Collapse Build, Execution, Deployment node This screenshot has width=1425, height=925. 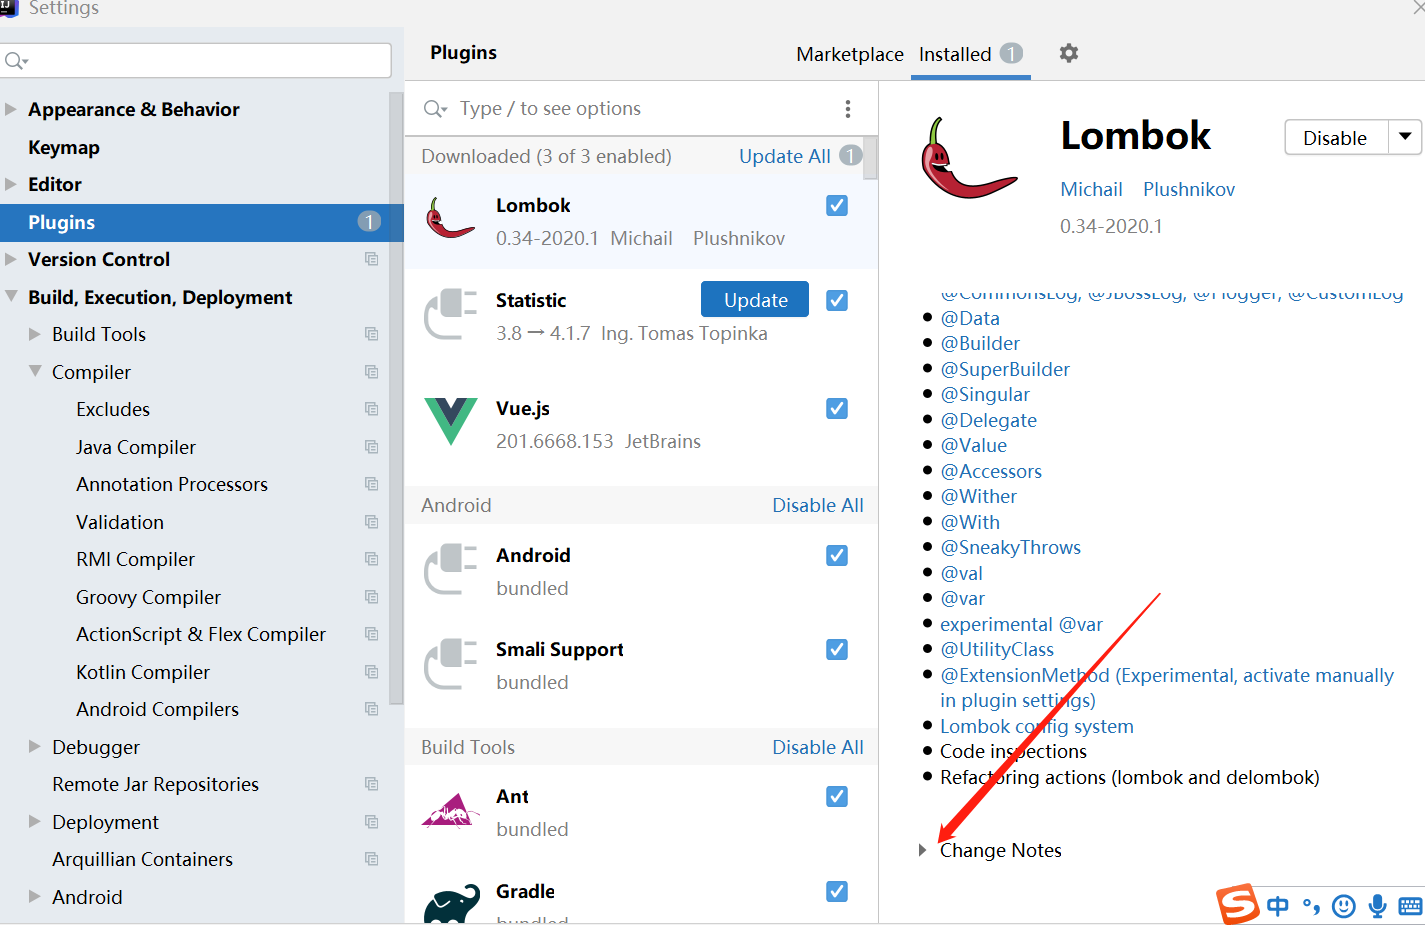tap(11, 297)
